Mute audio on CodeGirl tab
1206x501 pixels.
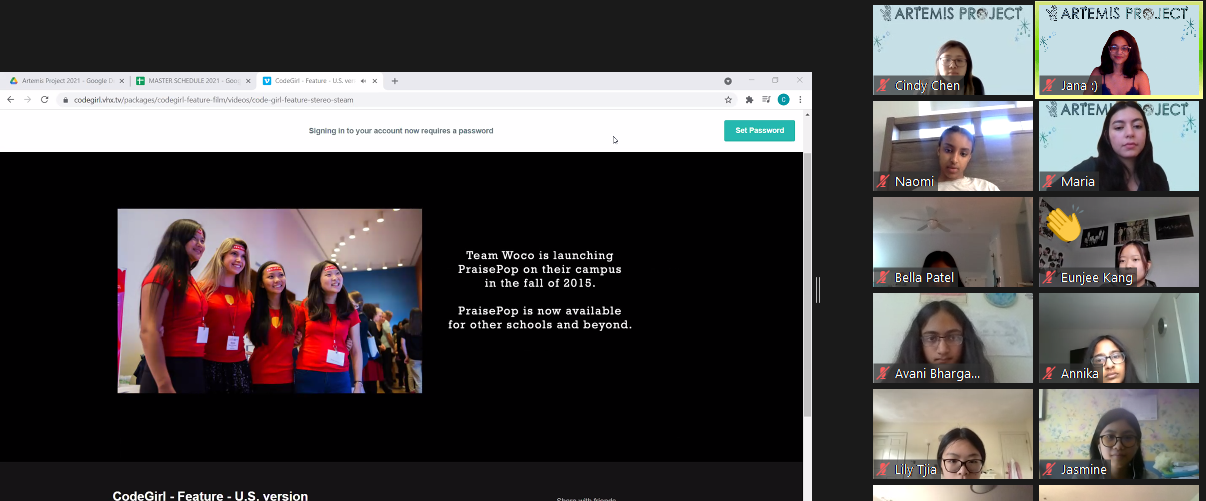[x=363, y=81]
